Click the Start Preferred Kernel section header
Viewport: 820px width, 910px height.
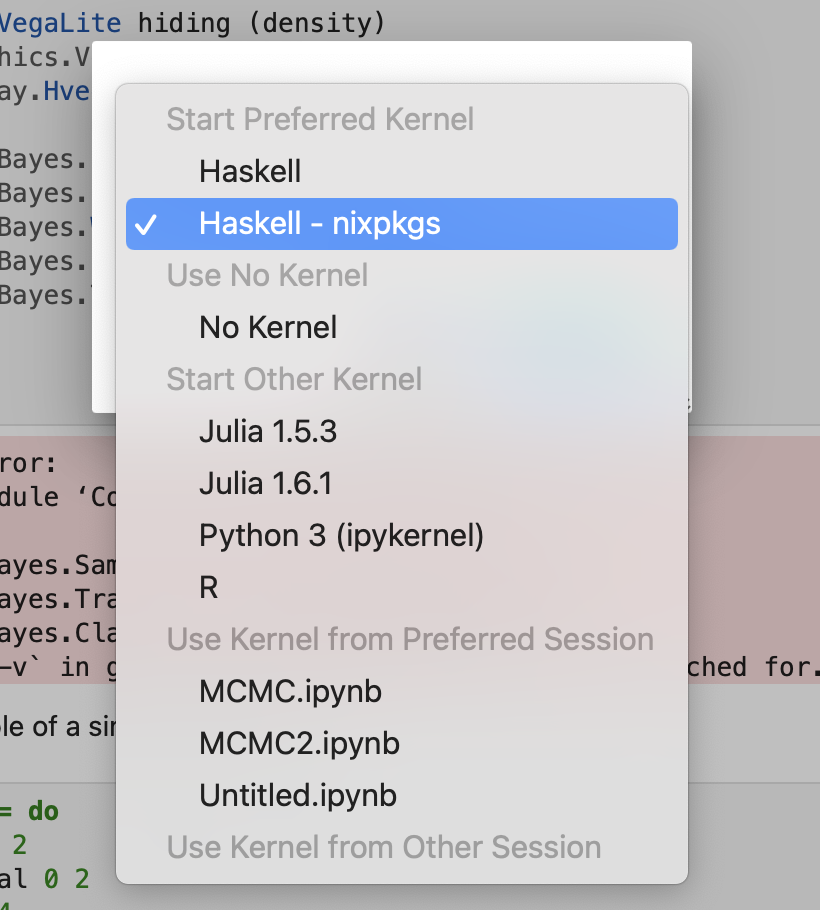(320, 120)
